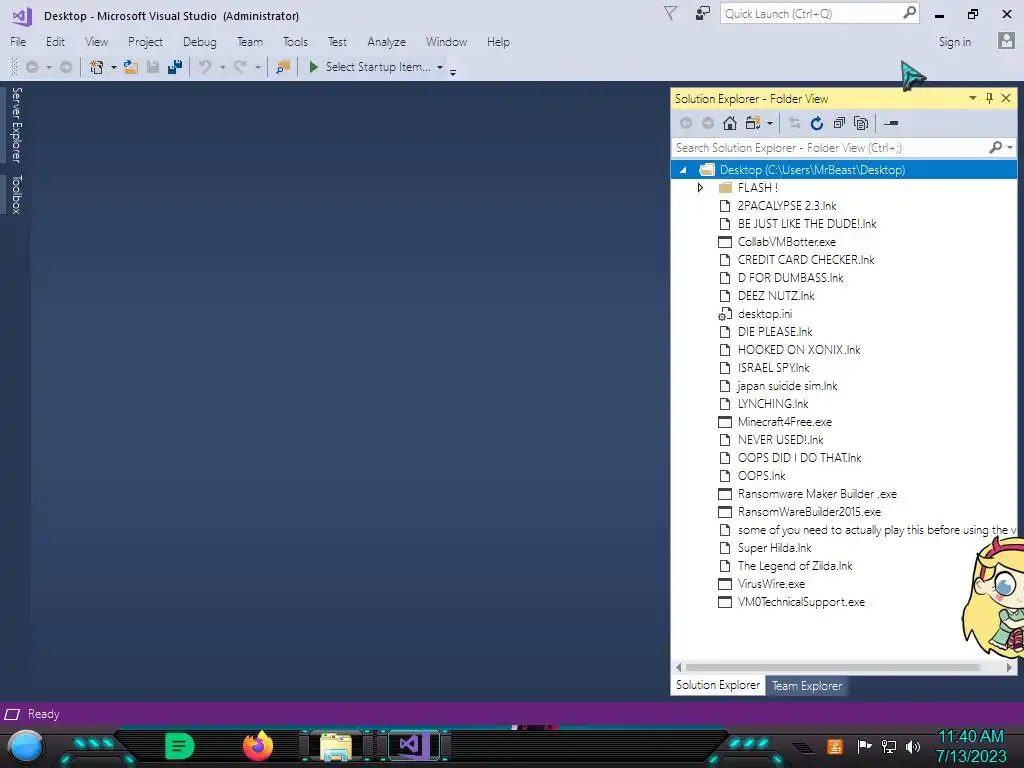Click the Sign in link

955,42
